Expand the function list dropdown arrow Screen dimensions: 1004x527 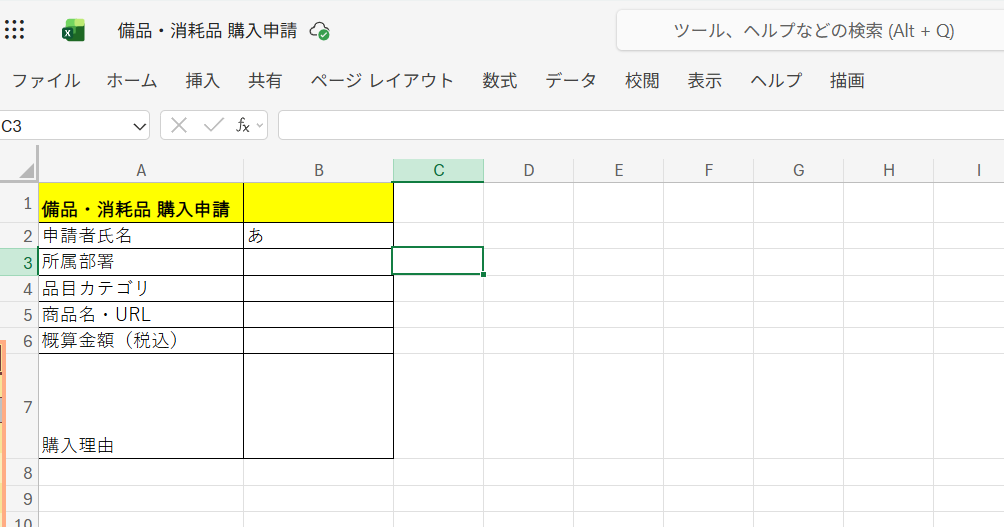click(x=260, y=125)
